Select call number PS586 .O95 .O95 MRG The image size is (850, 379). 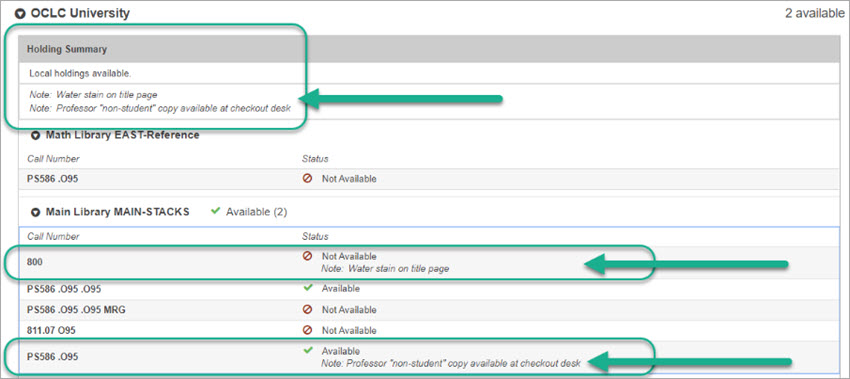tap(76, 310)
